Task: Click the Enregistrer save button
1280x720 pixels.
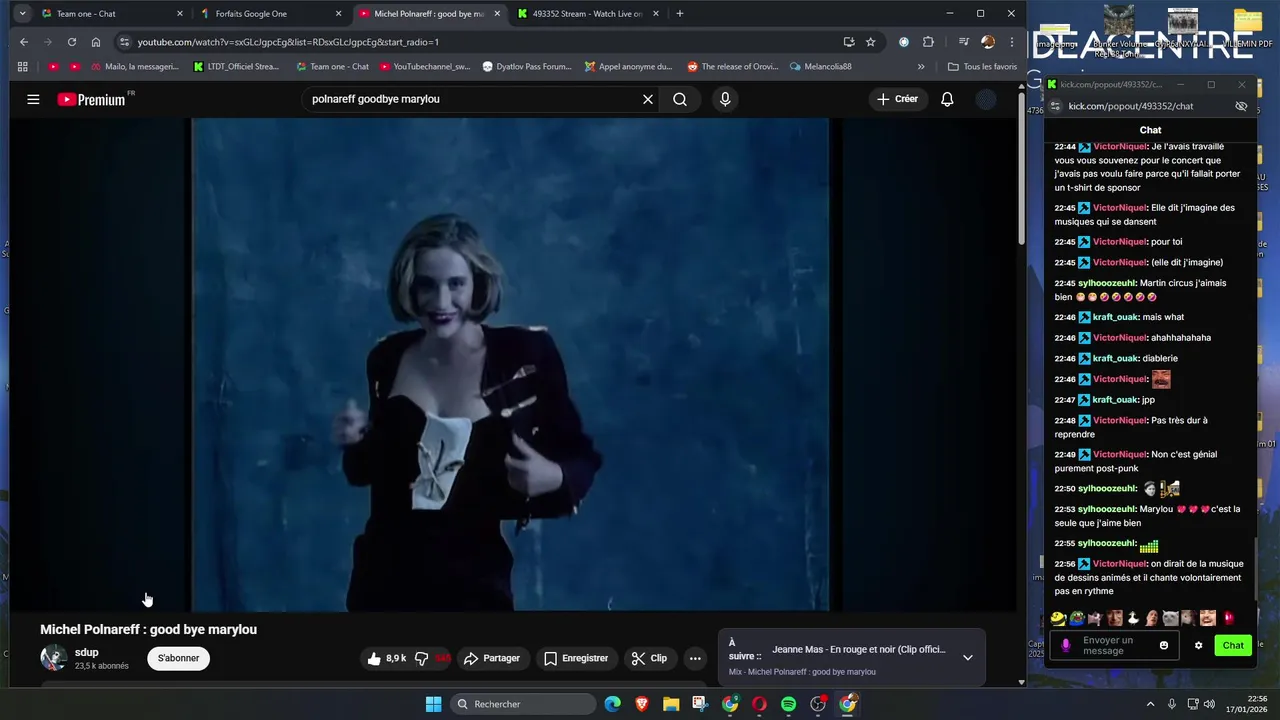Action: [x=576, y=658]
